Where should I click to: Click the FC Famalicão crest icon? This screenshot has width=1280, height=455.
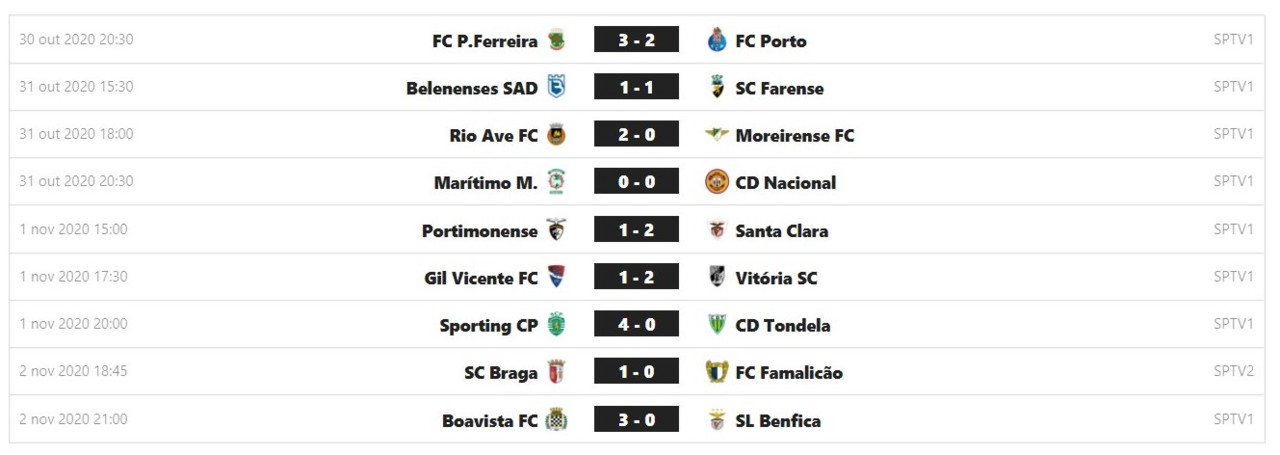pos(716,372)
